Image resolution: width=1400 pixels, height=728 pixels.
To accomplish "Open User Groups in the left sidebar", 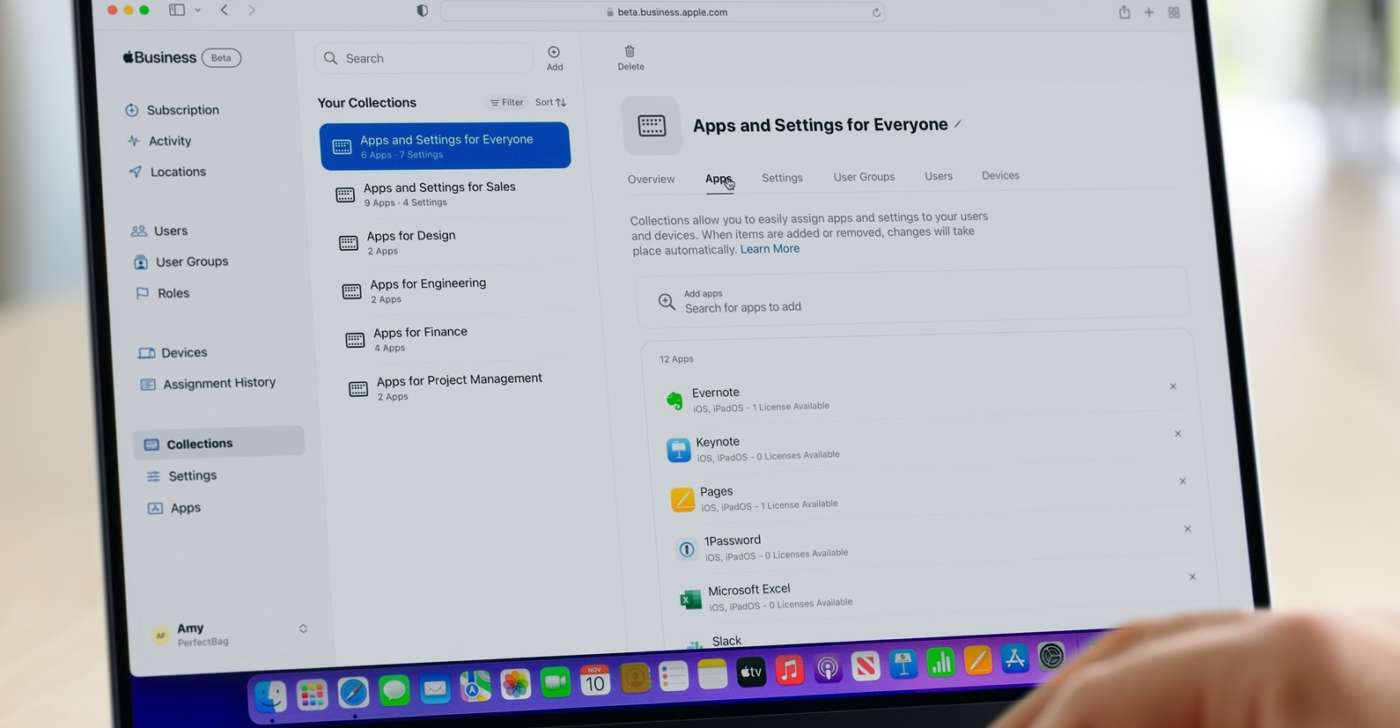I will point(181,262).
